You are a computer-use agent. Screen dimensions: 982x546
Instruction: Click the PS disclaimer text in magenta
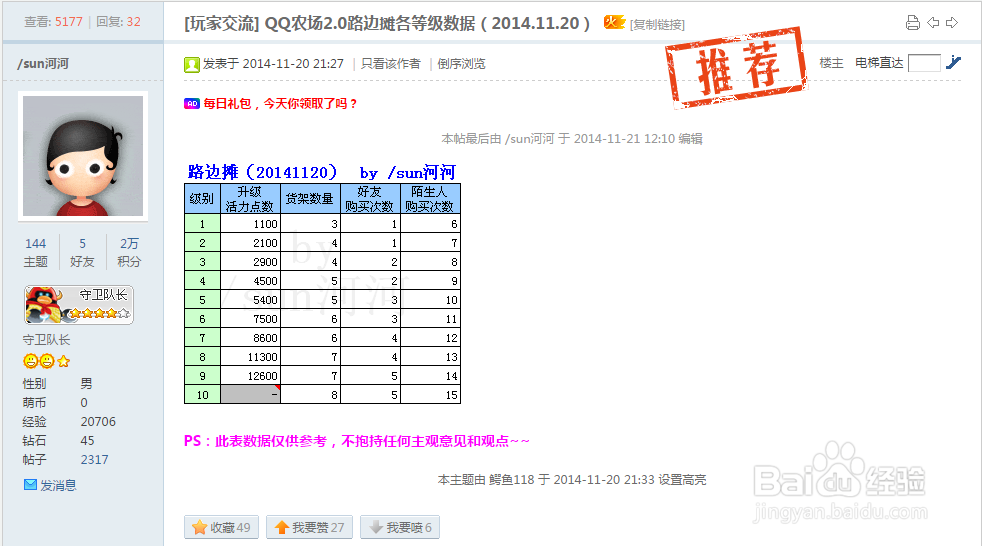[357, 441]
